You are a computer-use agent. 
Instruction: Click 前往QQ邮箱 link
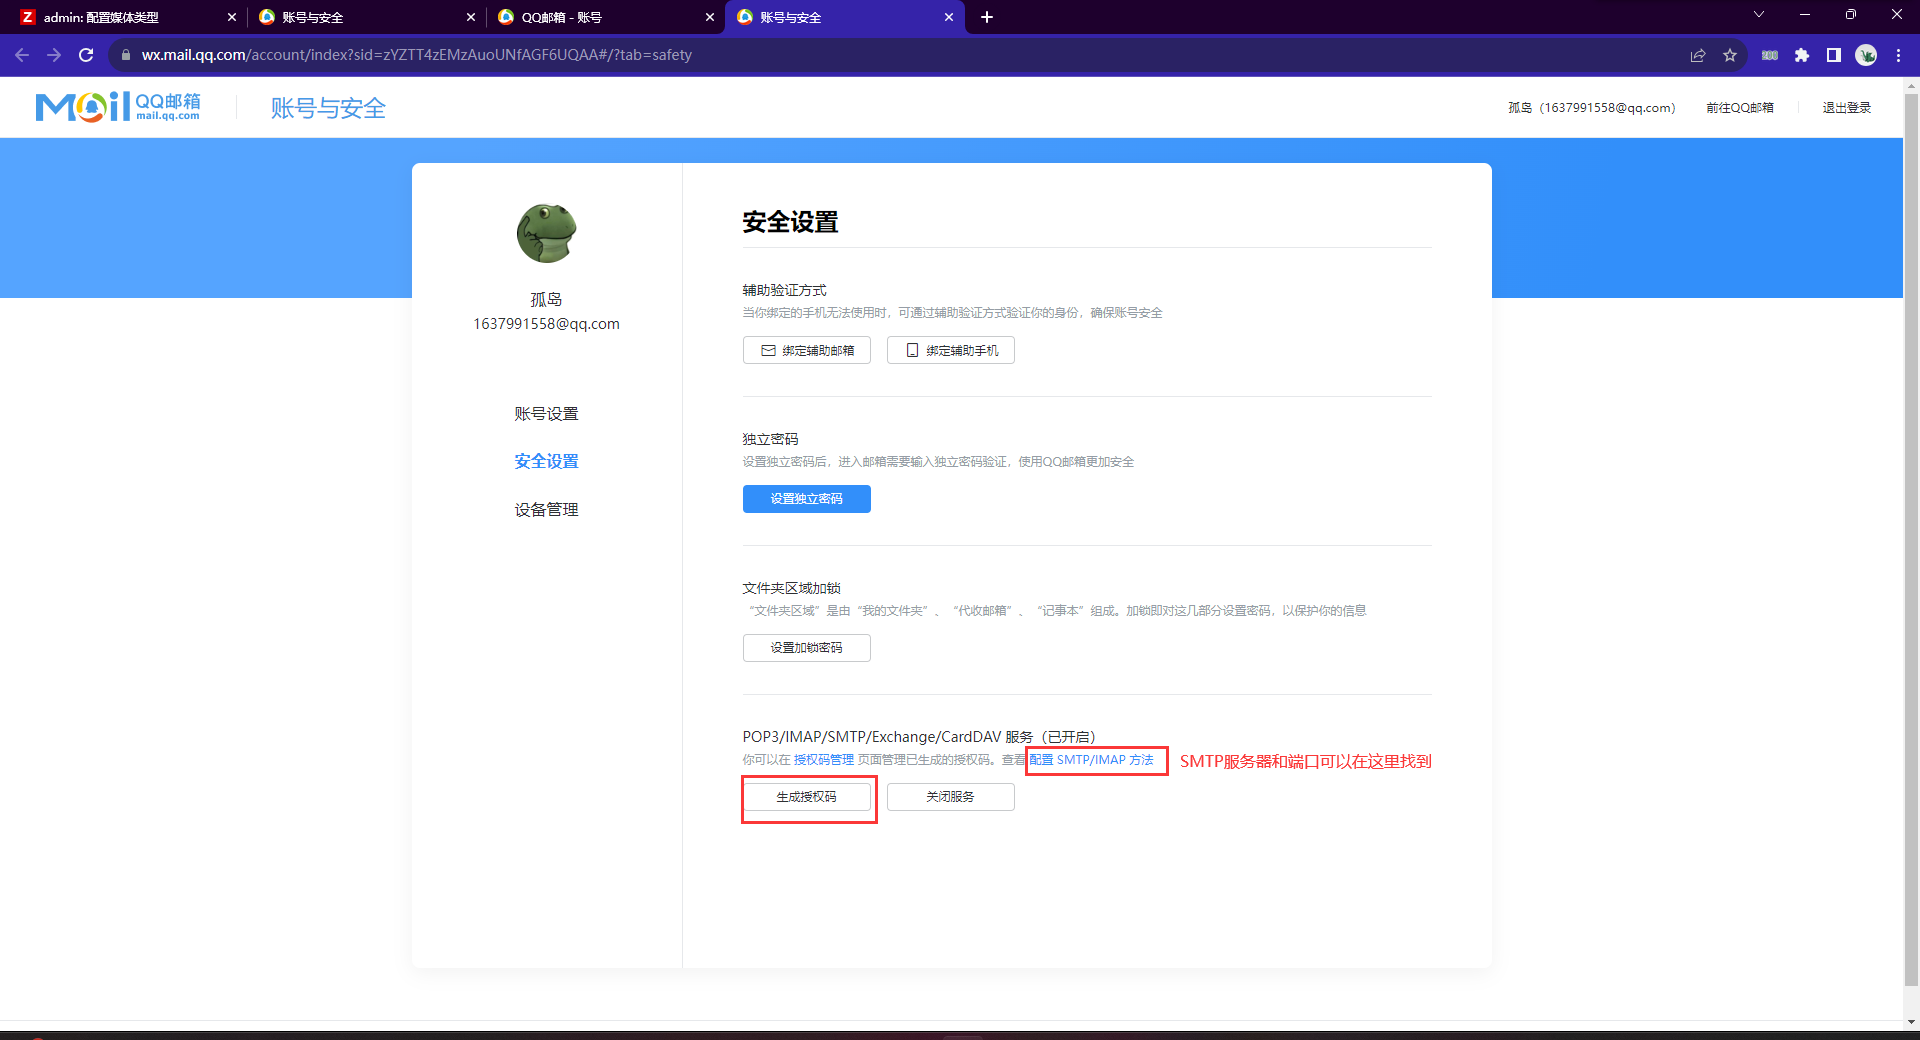pyautogui.click(x=1740, y=107)
